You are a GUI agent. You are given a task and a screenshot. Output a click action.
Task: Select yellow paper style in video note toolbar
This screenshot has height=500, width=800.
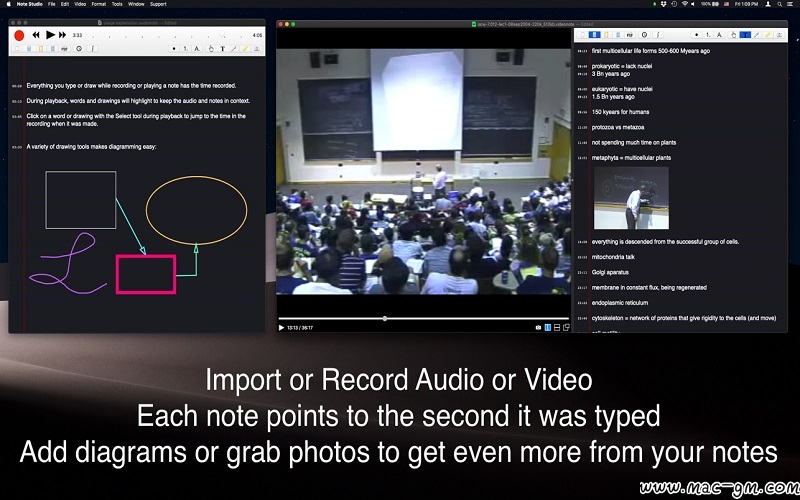(606, 35)
